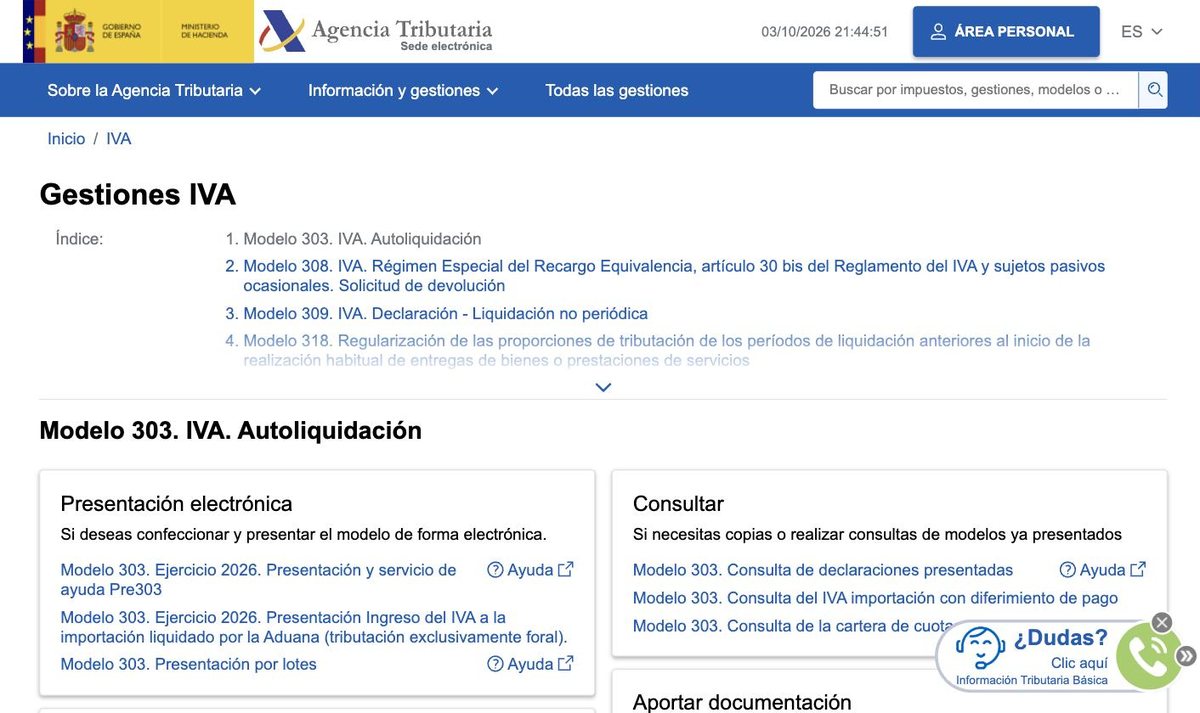This screenshot has width=1200, height=713.
Task: Open Consulta de la cartera de cuotas
Action: (792, 626)
